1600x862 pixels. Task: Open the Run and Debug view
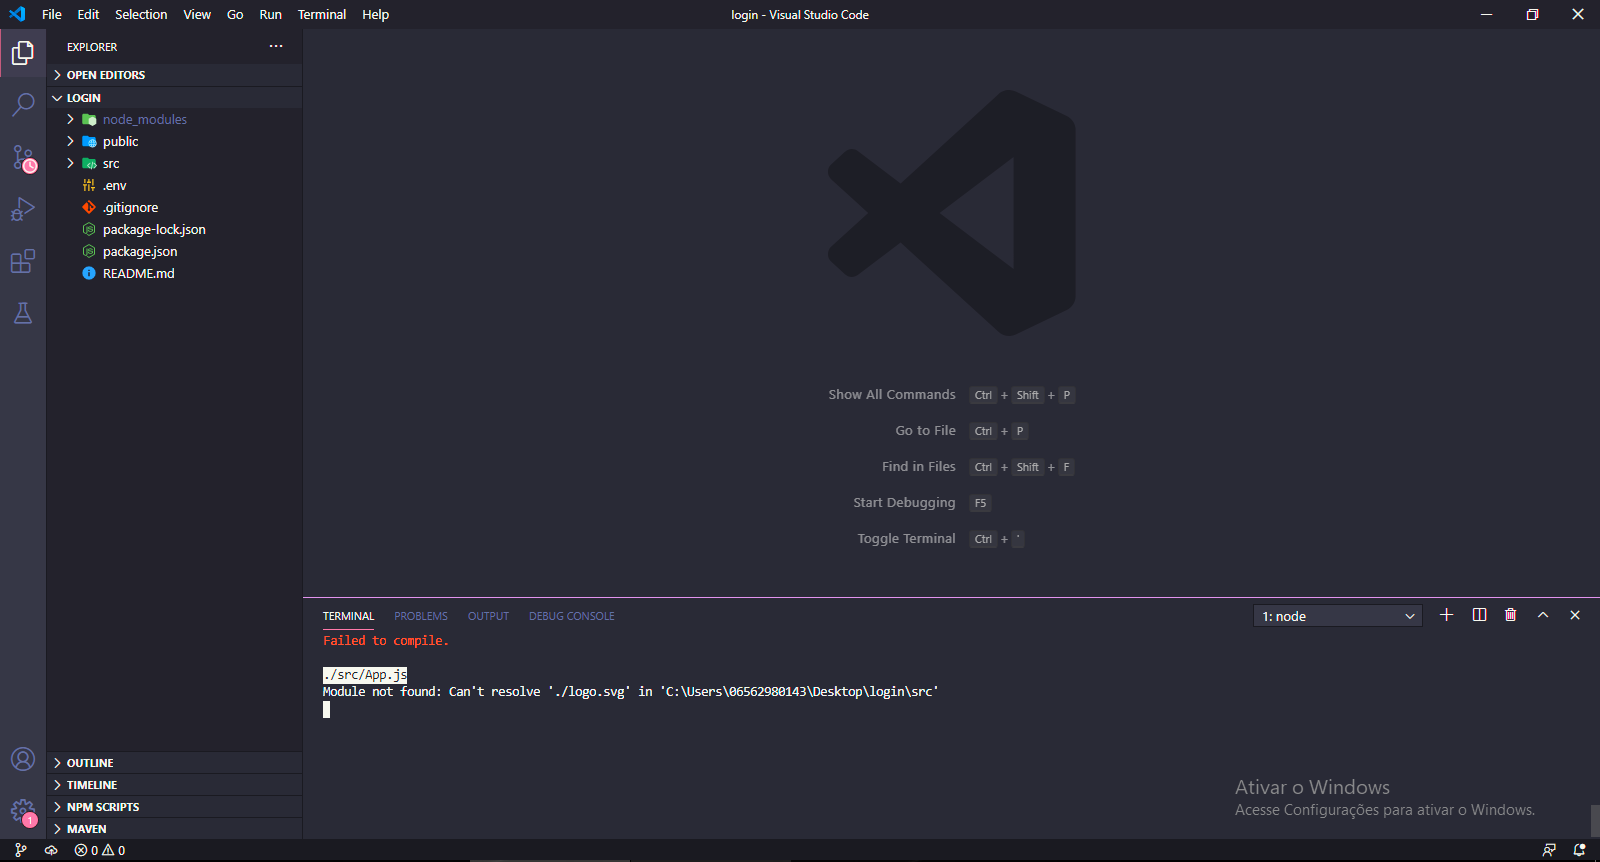(23, 209)
